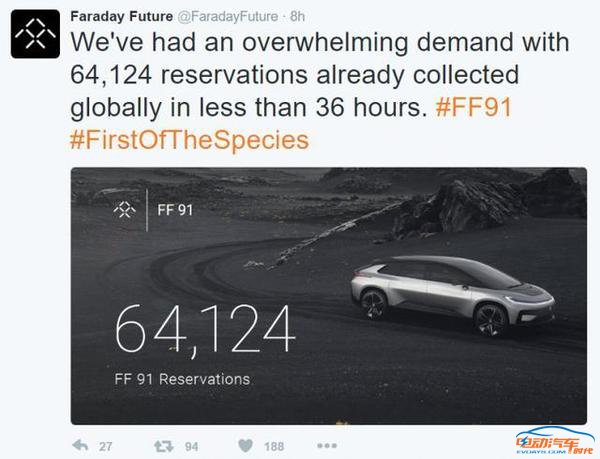Screen dimensions: 600x459
Task: Click the FF 91 Reservations caption
Action: [x=182, y=379]
